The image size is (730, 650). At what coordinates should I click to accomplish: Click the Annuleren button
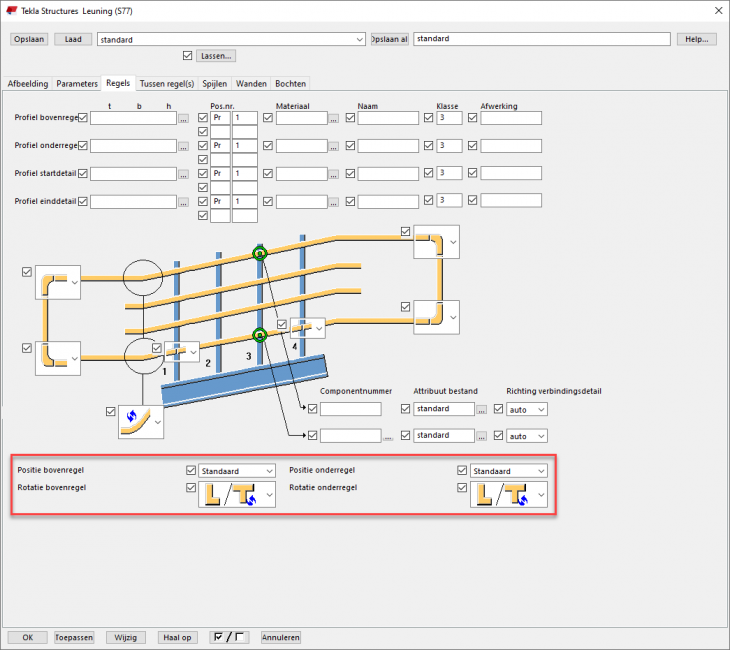click(x=280, y=637)
